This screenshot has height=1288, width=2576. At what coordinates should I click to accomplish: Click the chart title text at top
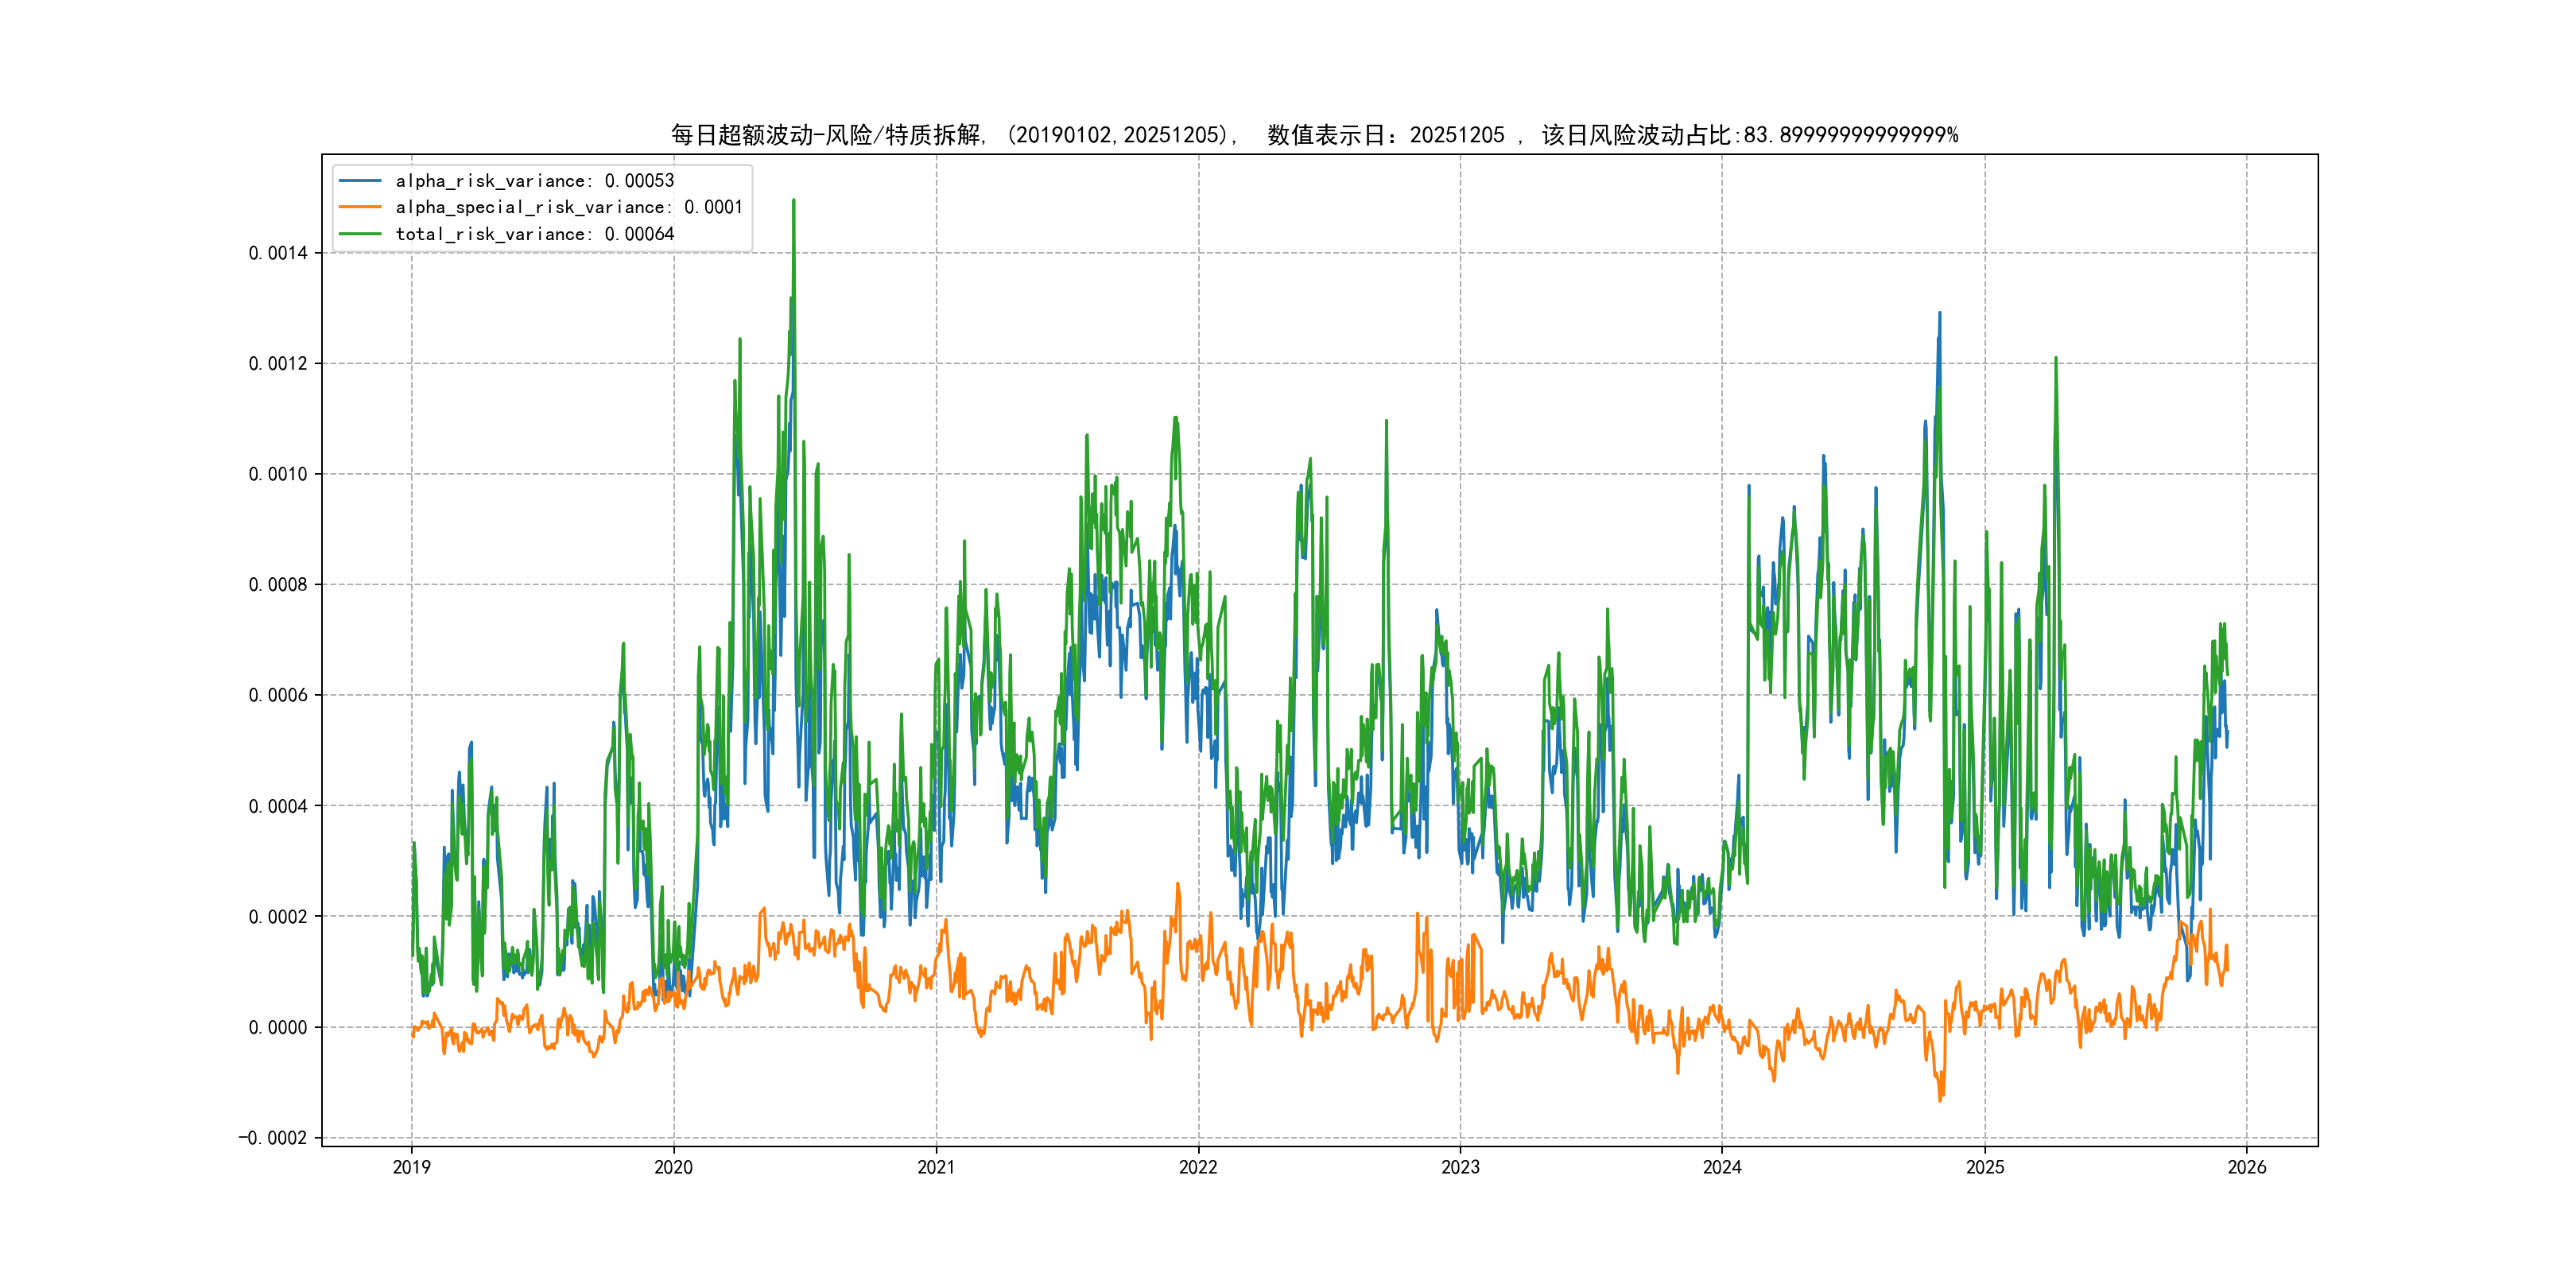pos(1313,135)
